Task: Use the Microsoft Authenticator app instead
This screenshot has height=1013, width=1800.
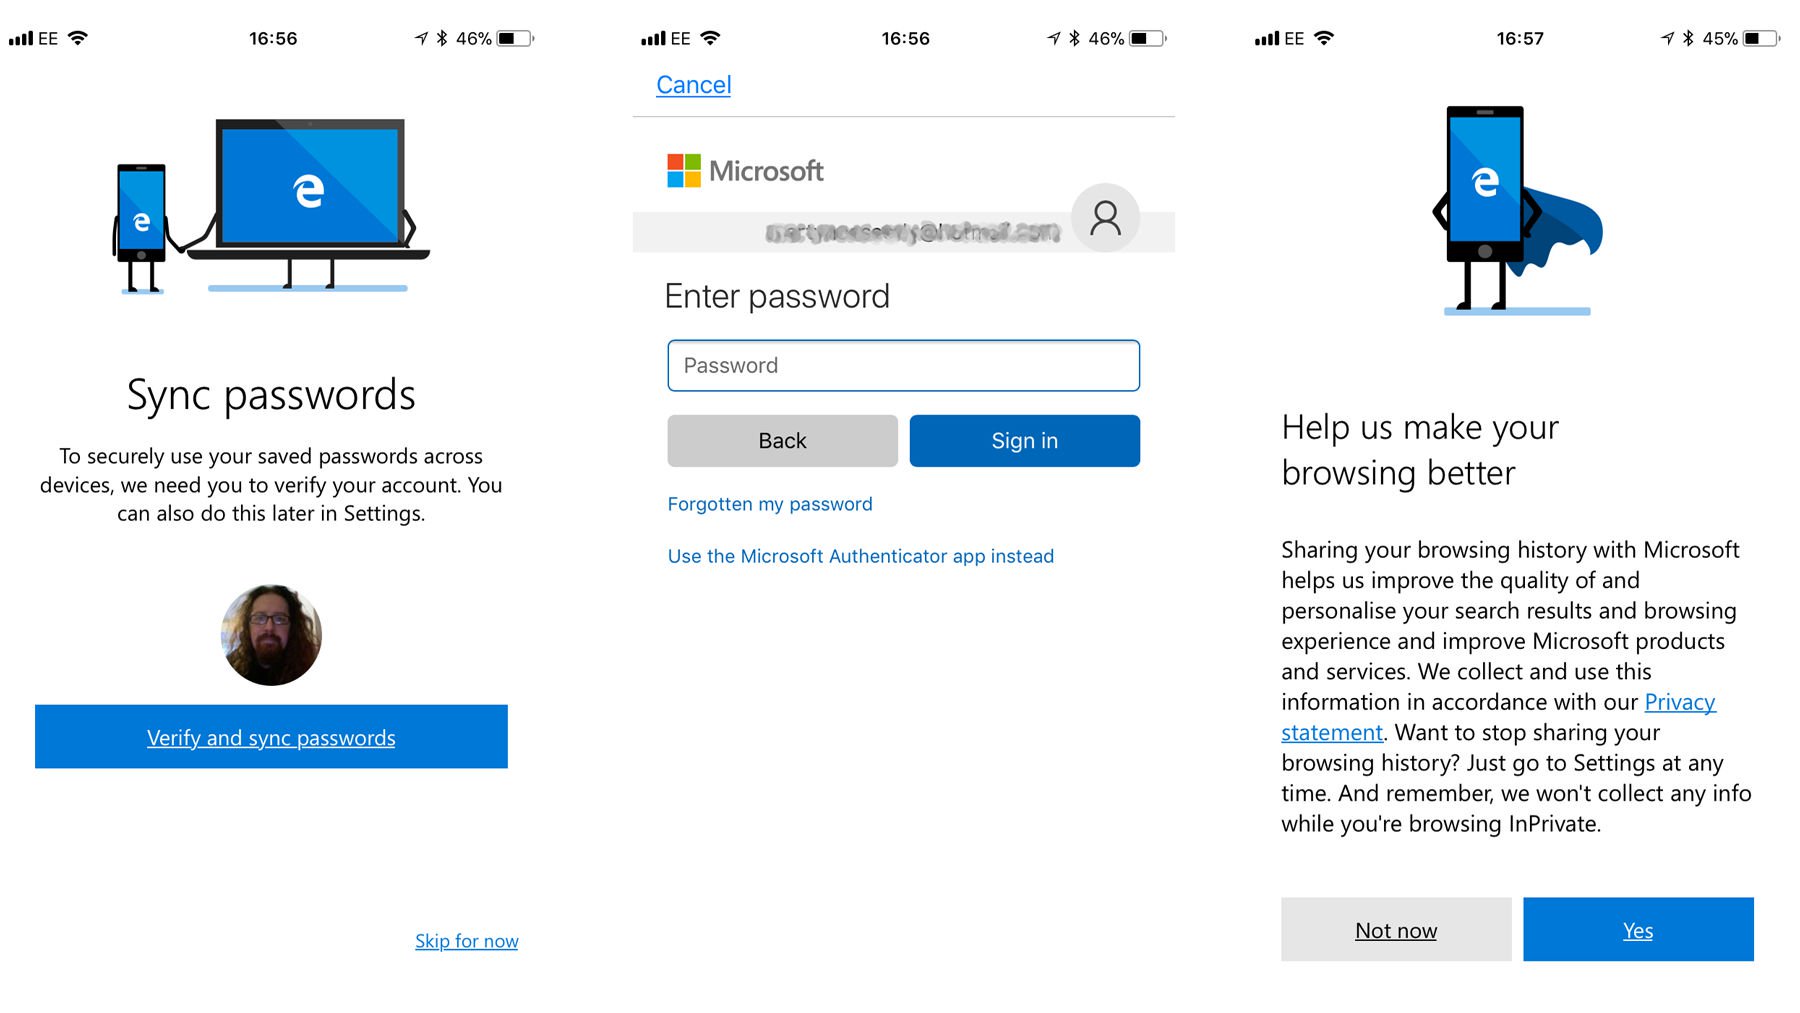Action: click(x=860, y=556)
